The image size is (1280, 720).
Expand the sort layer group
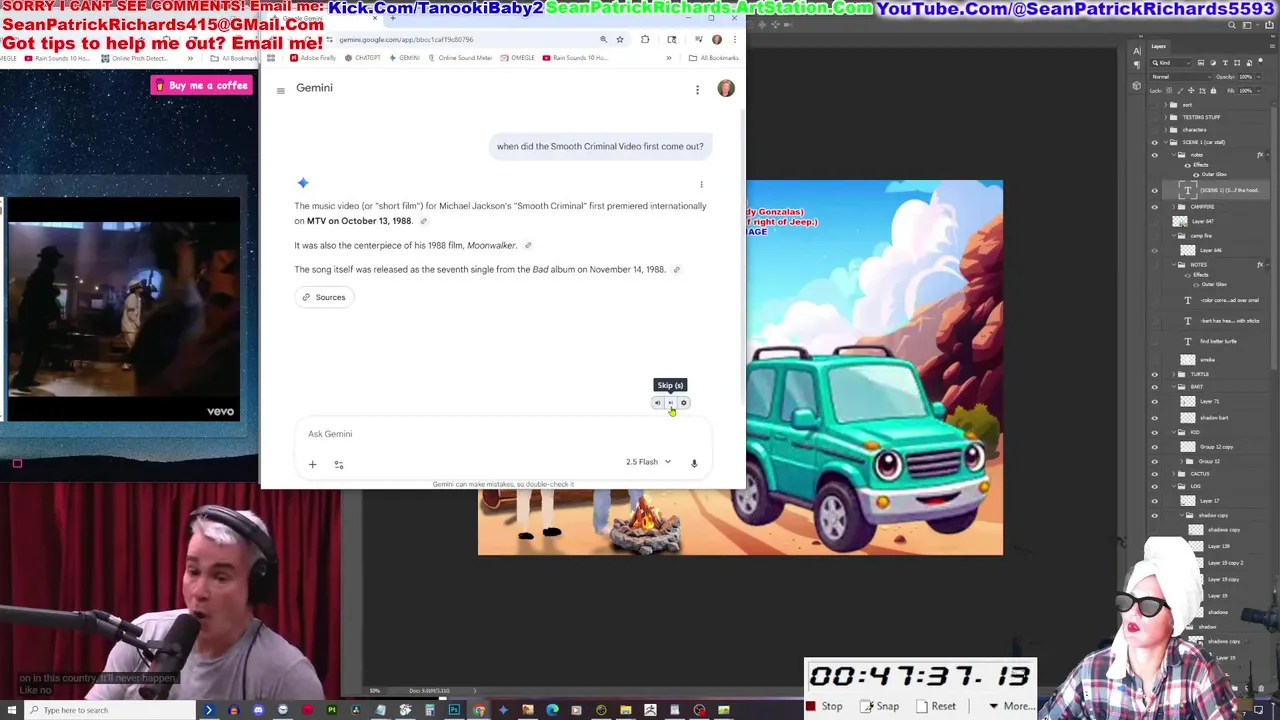click(x=1166, y=105)
